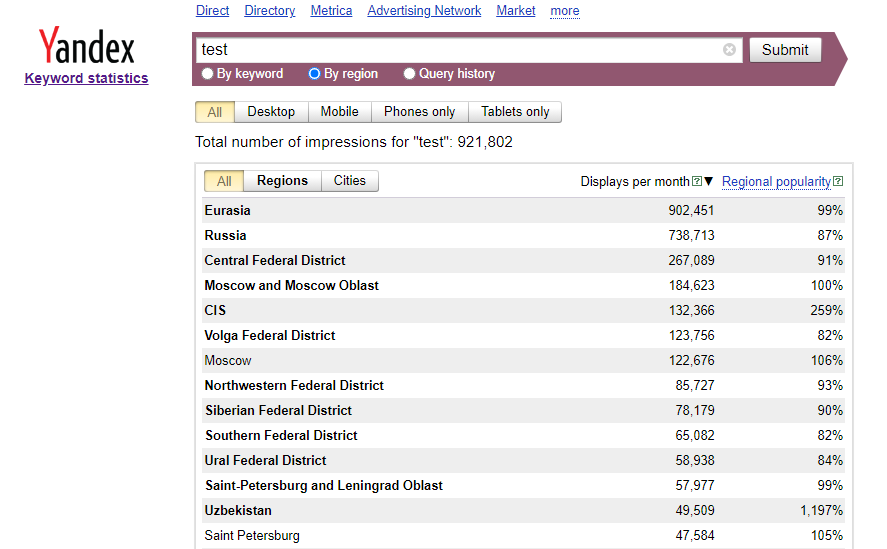Open the Directory link
The height and width of the screenshot is (549, 887).
pos(270,11)
